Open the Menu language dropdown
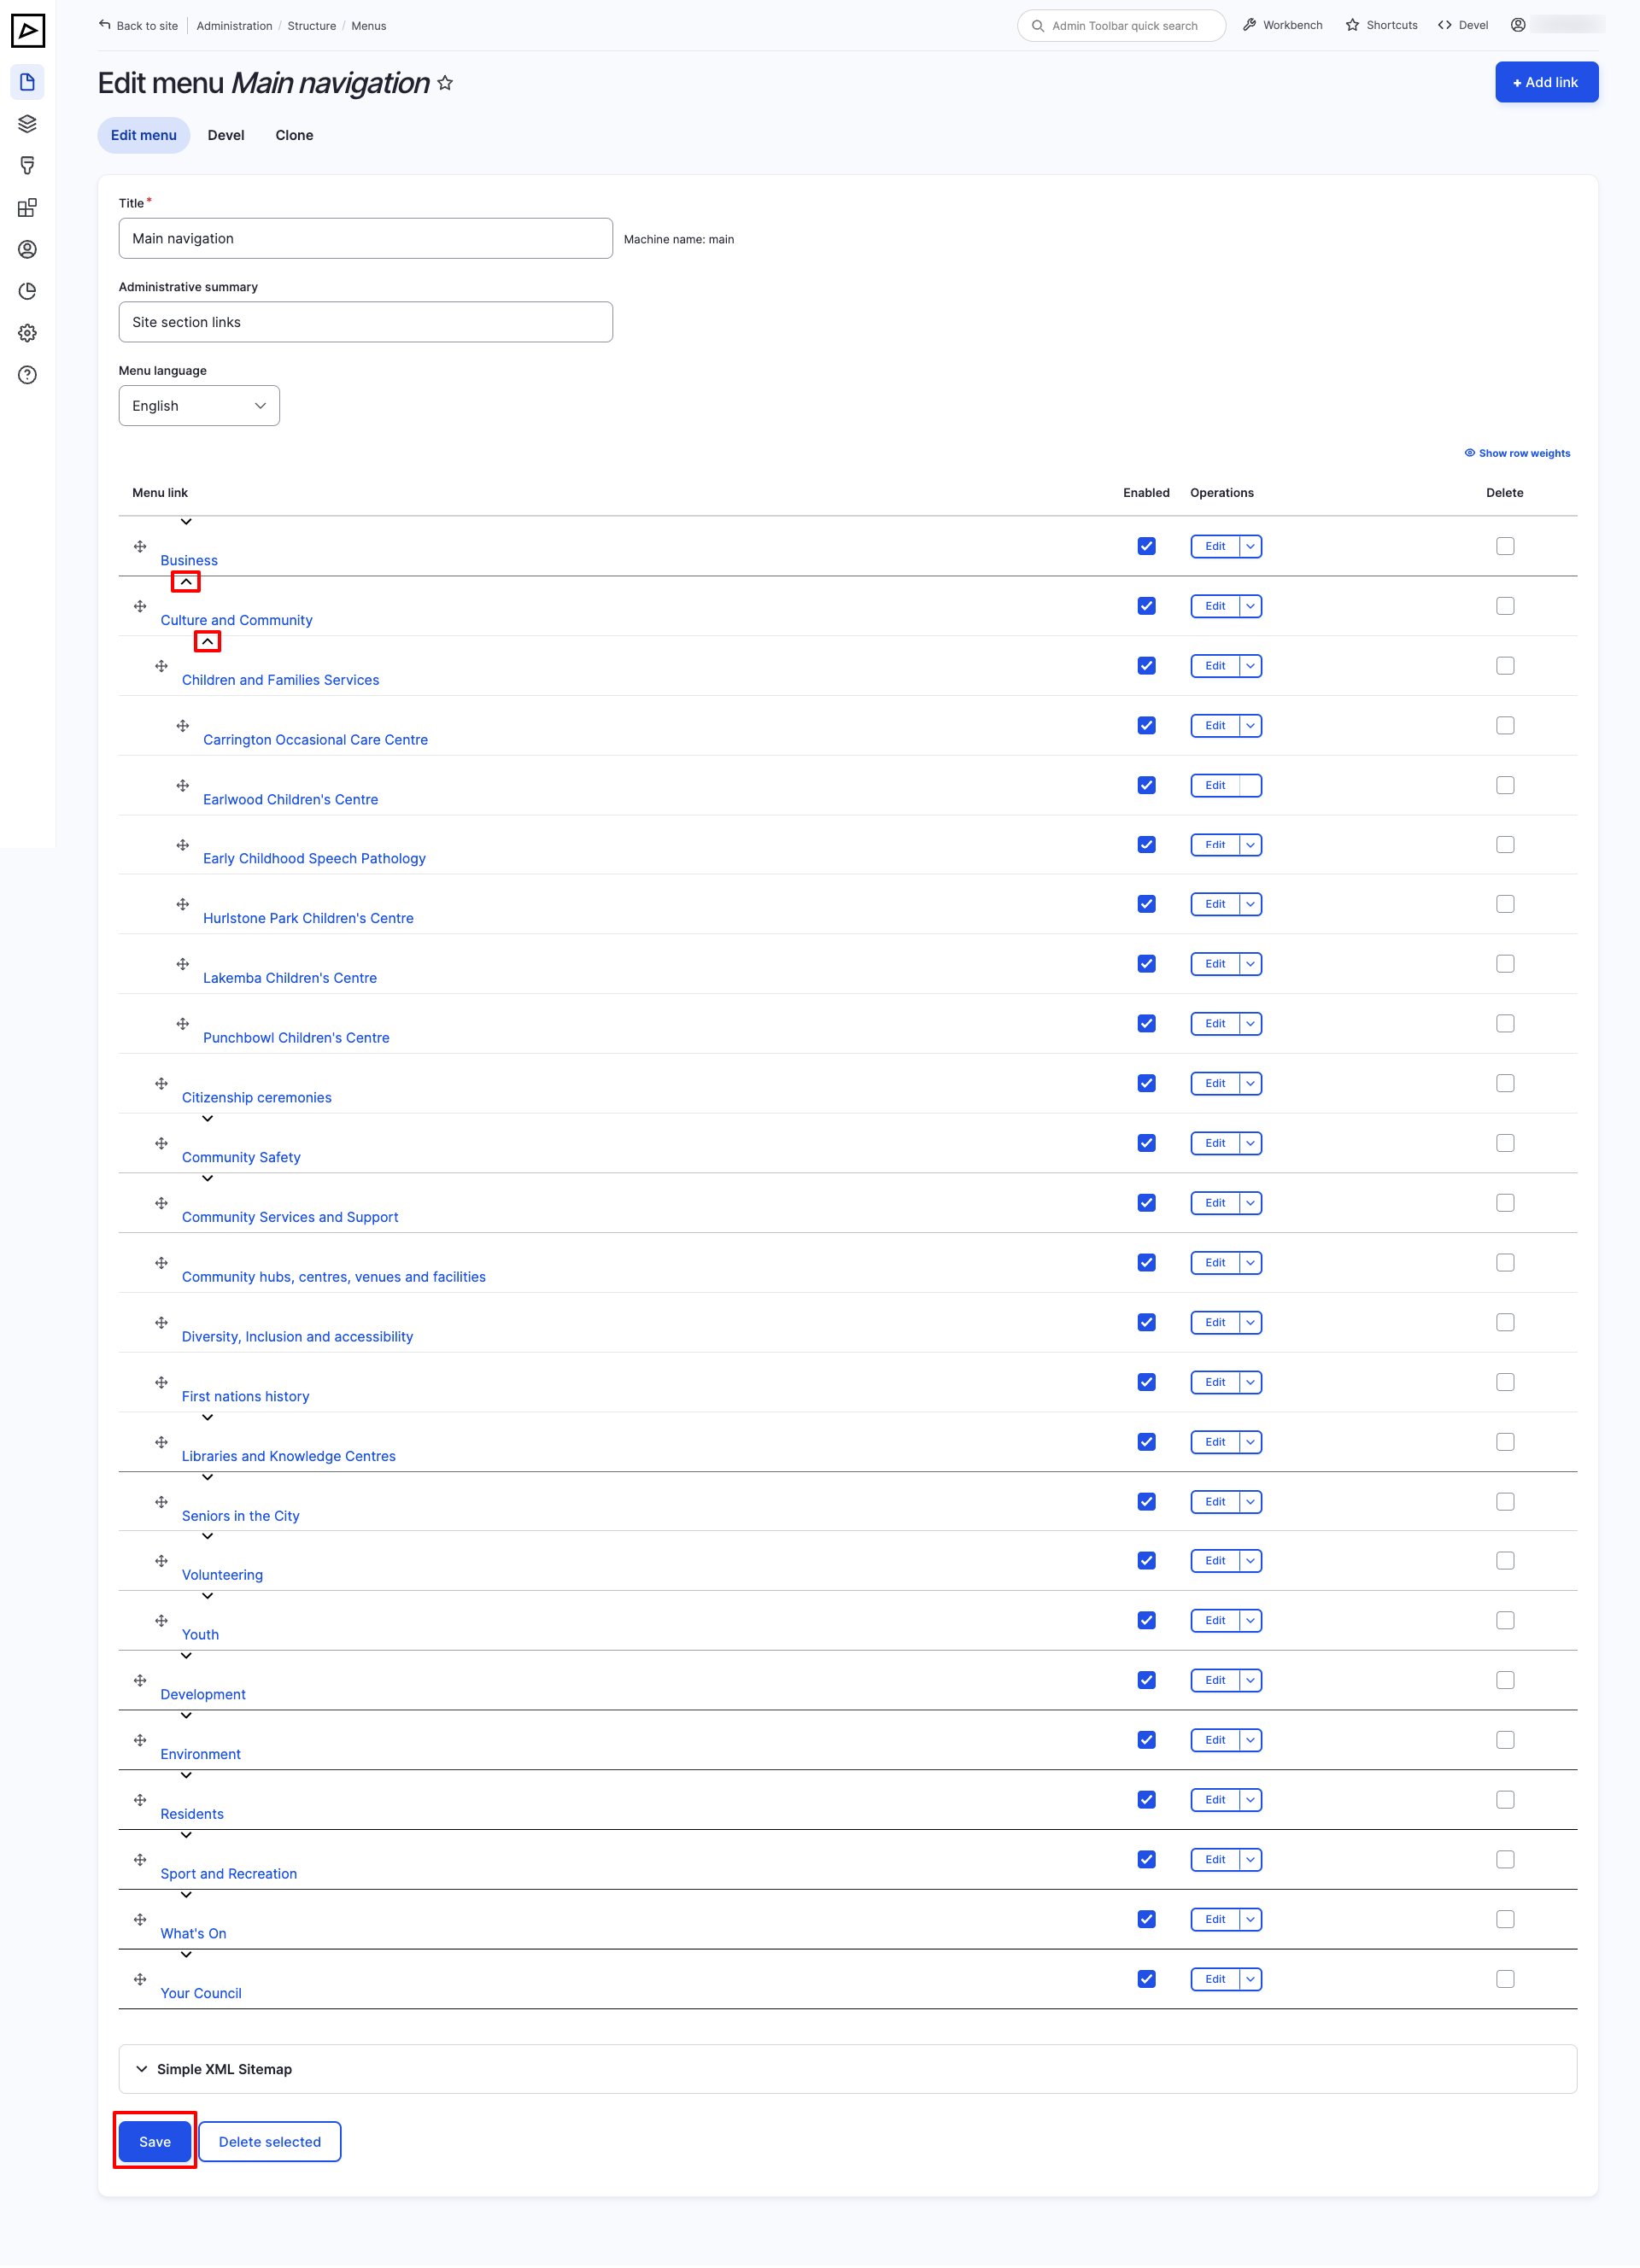 coord(199,406)
